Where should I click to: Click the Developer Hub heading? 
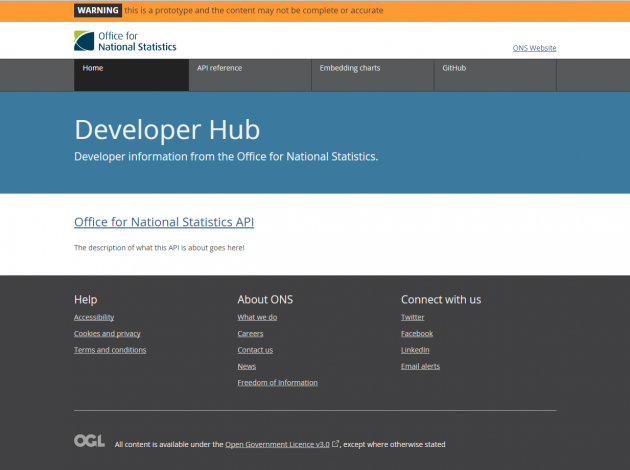[x=167, y=130]
